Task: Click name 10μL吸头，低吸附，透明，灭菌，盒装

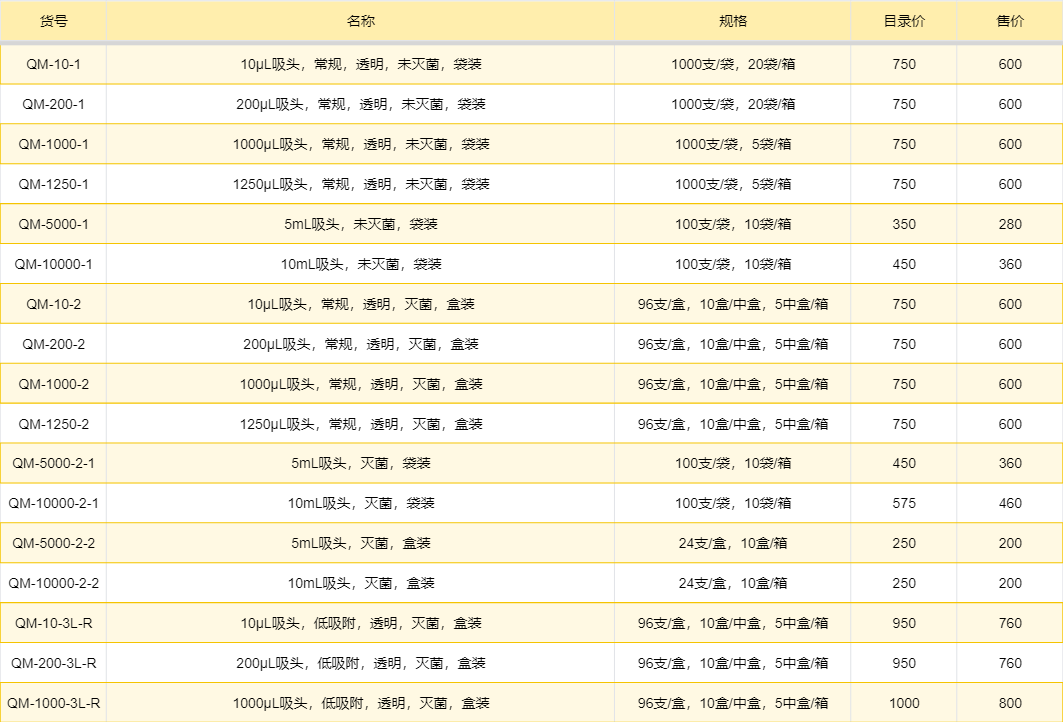Action: tap(361, 624)
